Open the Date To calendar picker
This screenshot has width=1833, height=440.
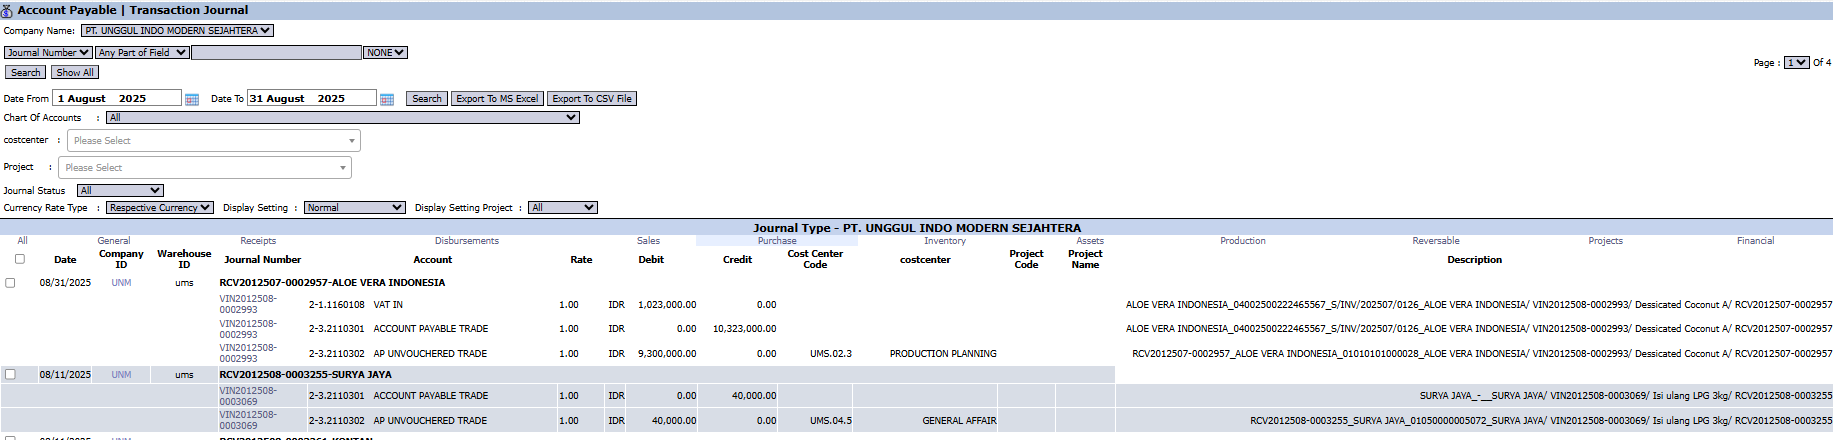point(387,99)
